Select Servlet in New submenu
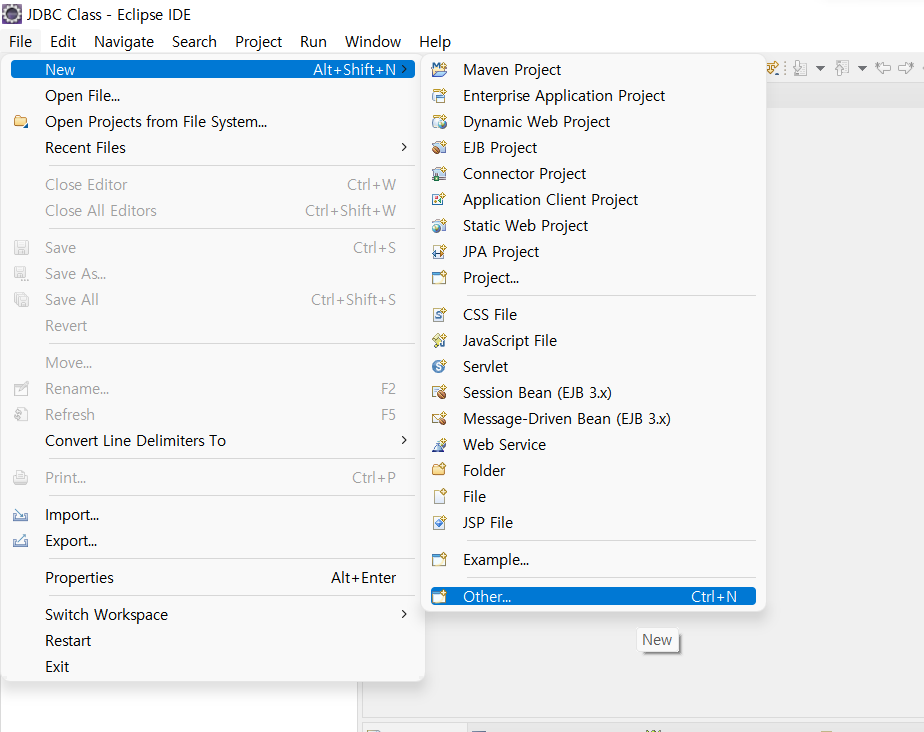 pyautogui.click(x=593, y=367)
